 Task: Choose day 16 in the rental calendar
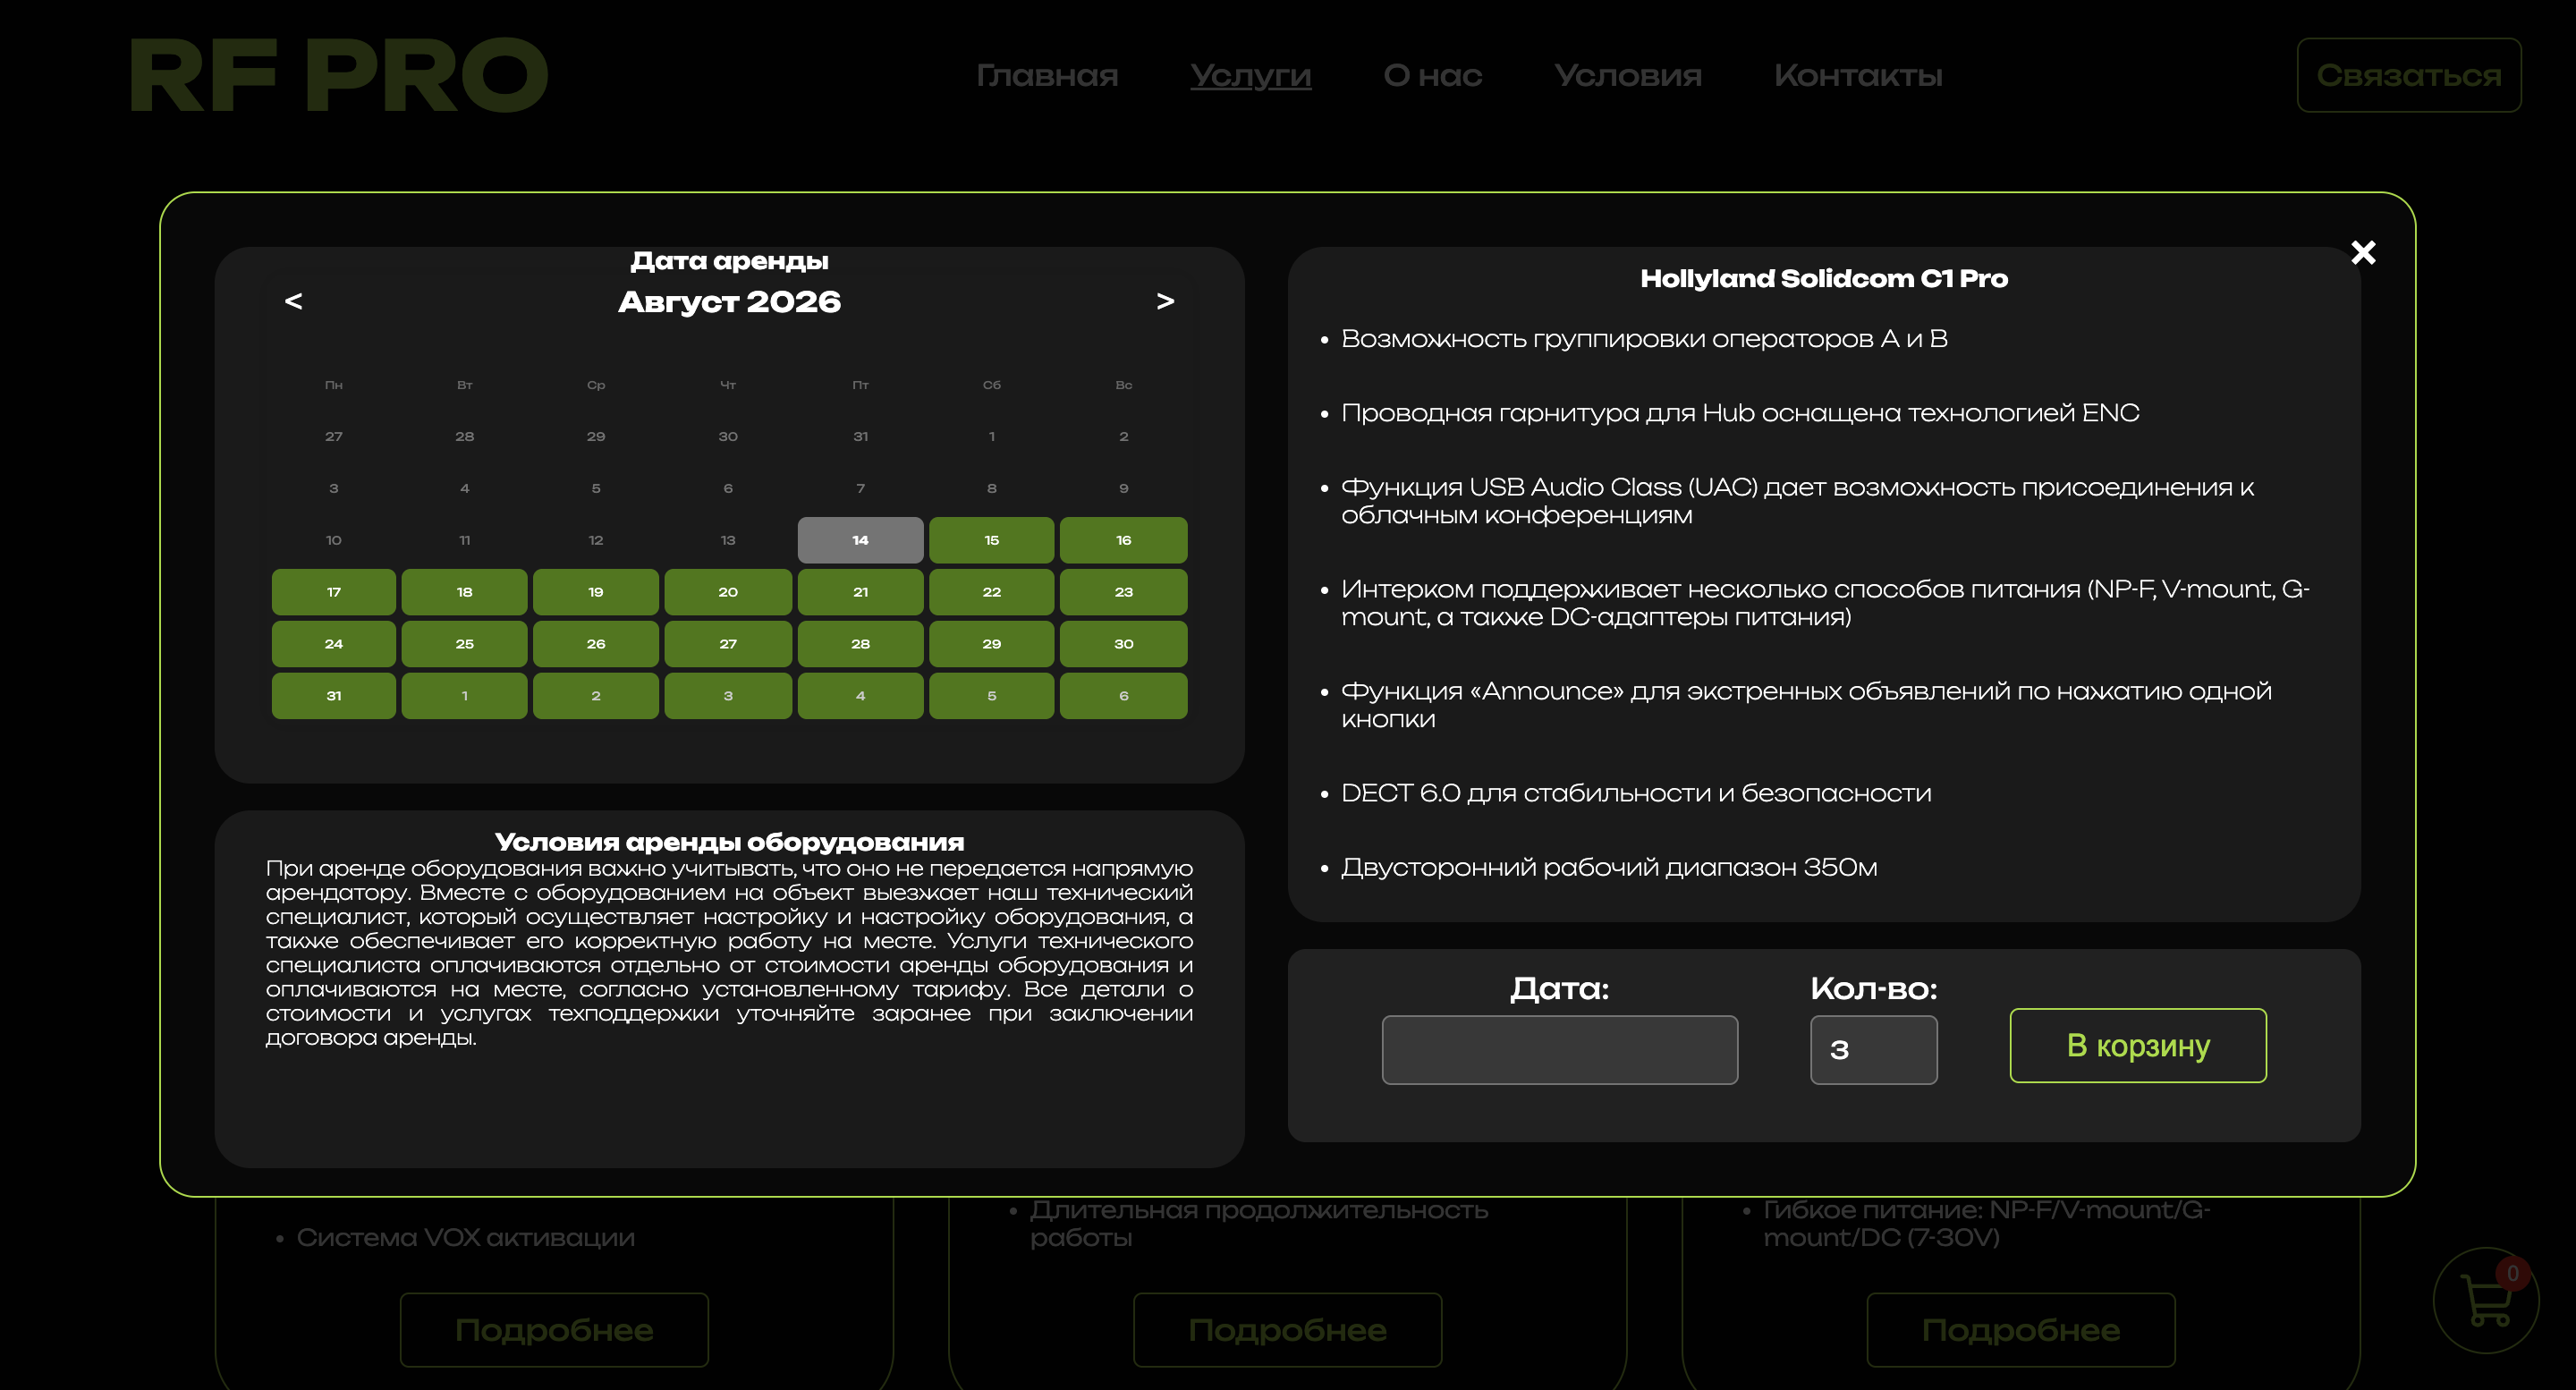click(1123, 540)
